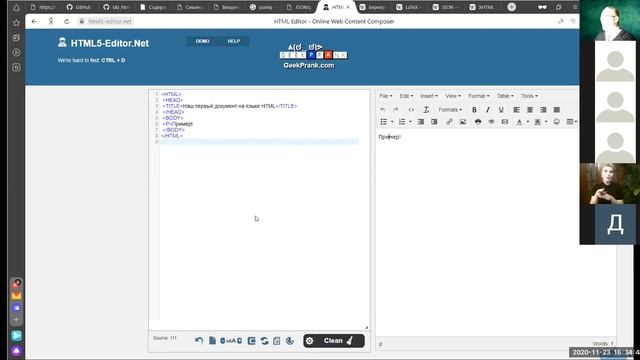The width and height of the screenshot is (640, 360).
Task: Expand numbered list style dropdown arrow
Action: click(411, 122)
